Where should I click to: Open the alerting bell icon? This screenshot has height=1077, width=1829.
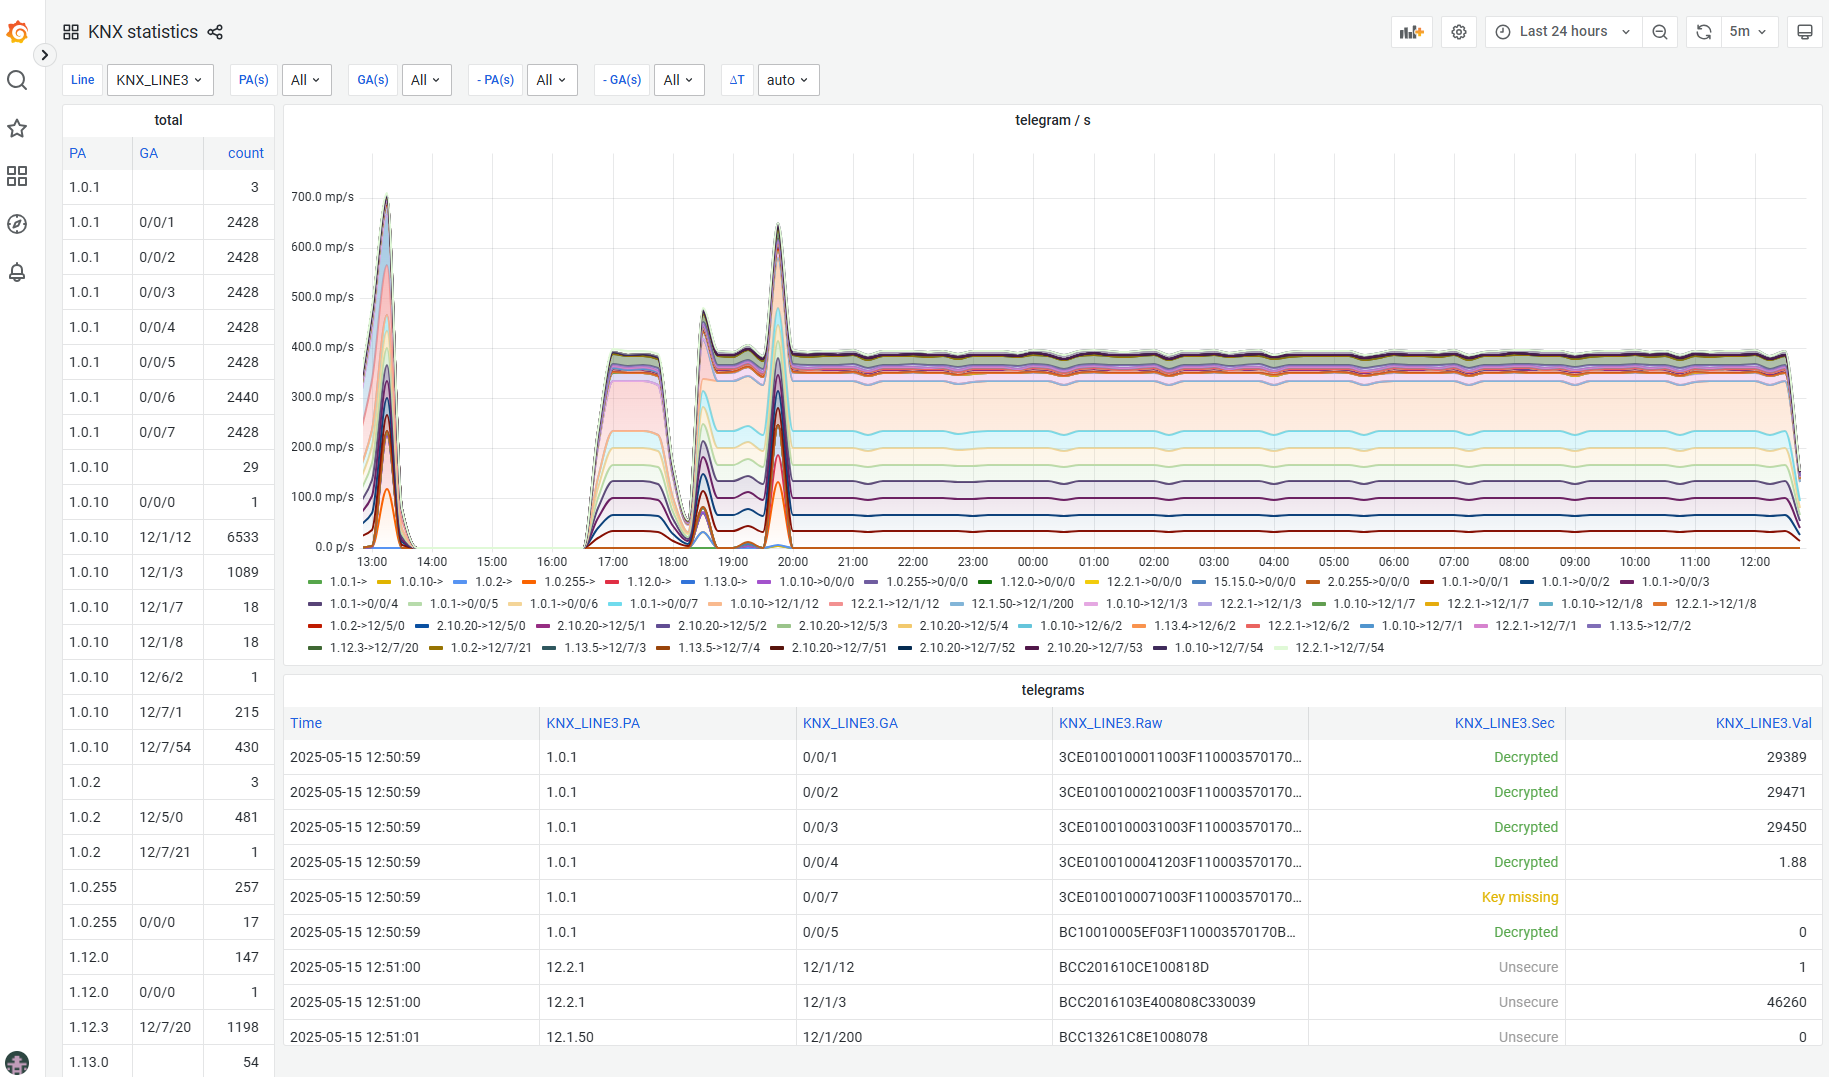17,272
